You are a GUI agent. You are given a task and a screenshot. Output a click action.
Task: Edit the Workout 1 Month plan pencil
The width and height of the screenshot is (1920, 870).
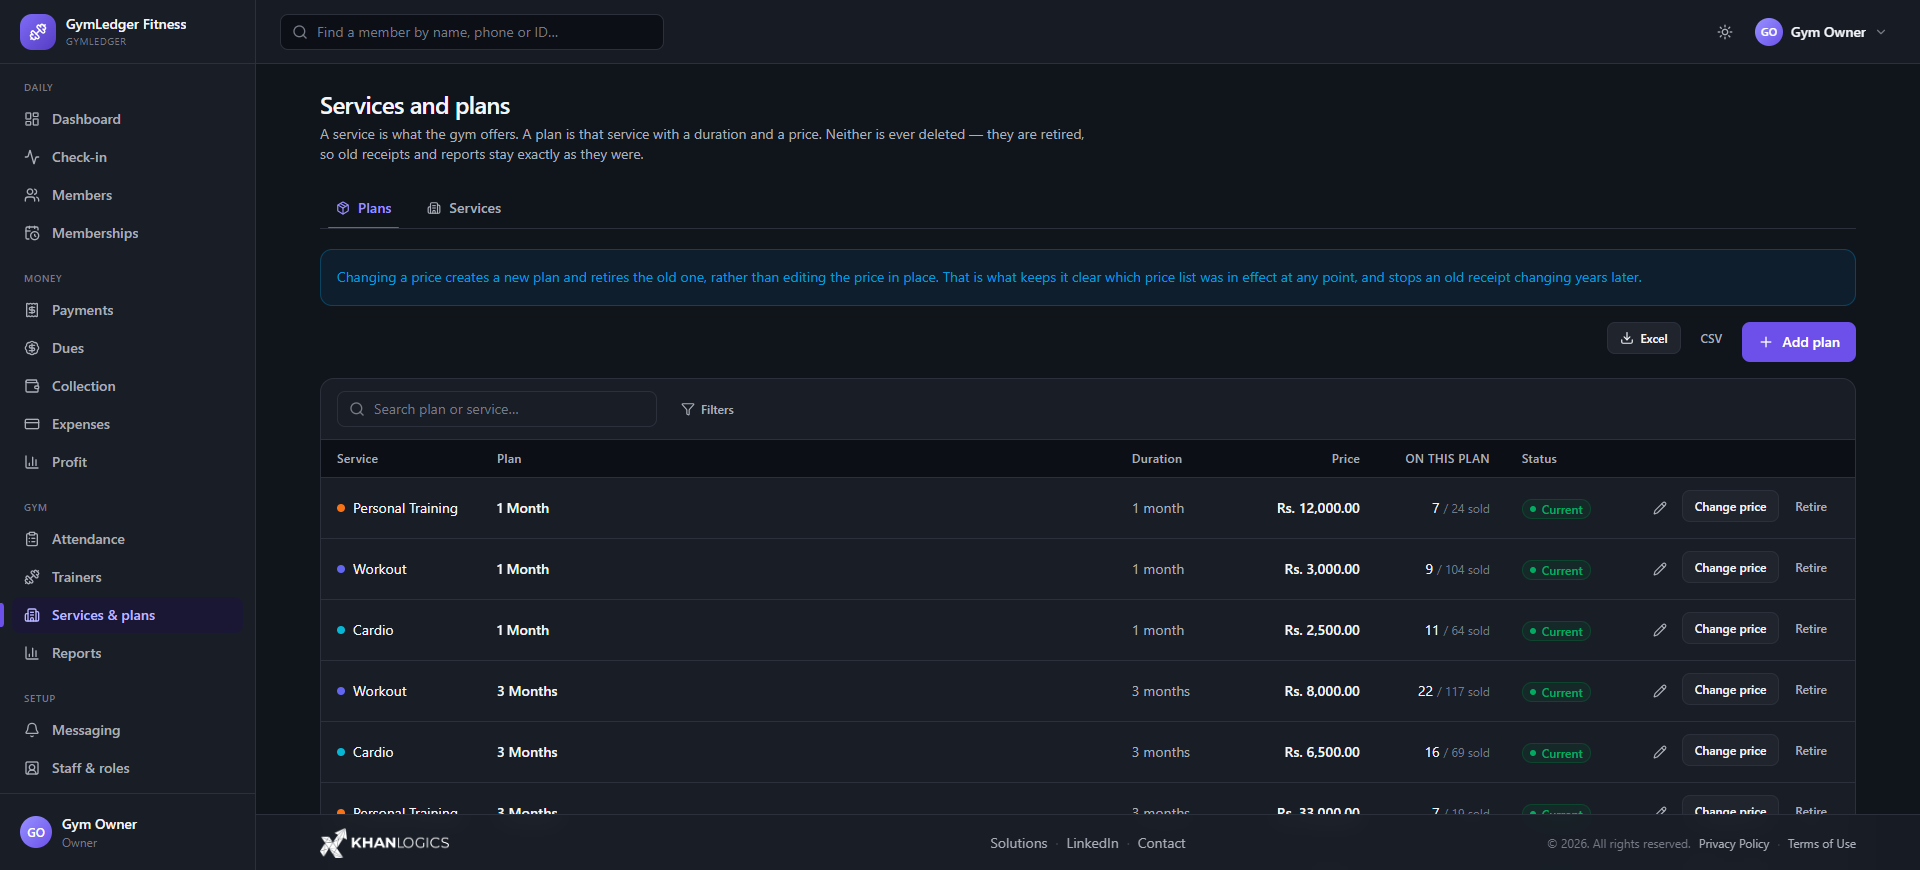point(1660,569)
